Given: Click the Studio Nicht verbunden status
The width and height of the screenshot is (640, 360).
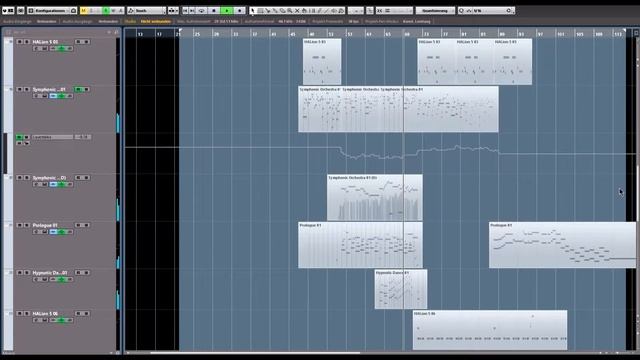Looking at the screenshot, I should pyautogui.click(x=148, y=21).
